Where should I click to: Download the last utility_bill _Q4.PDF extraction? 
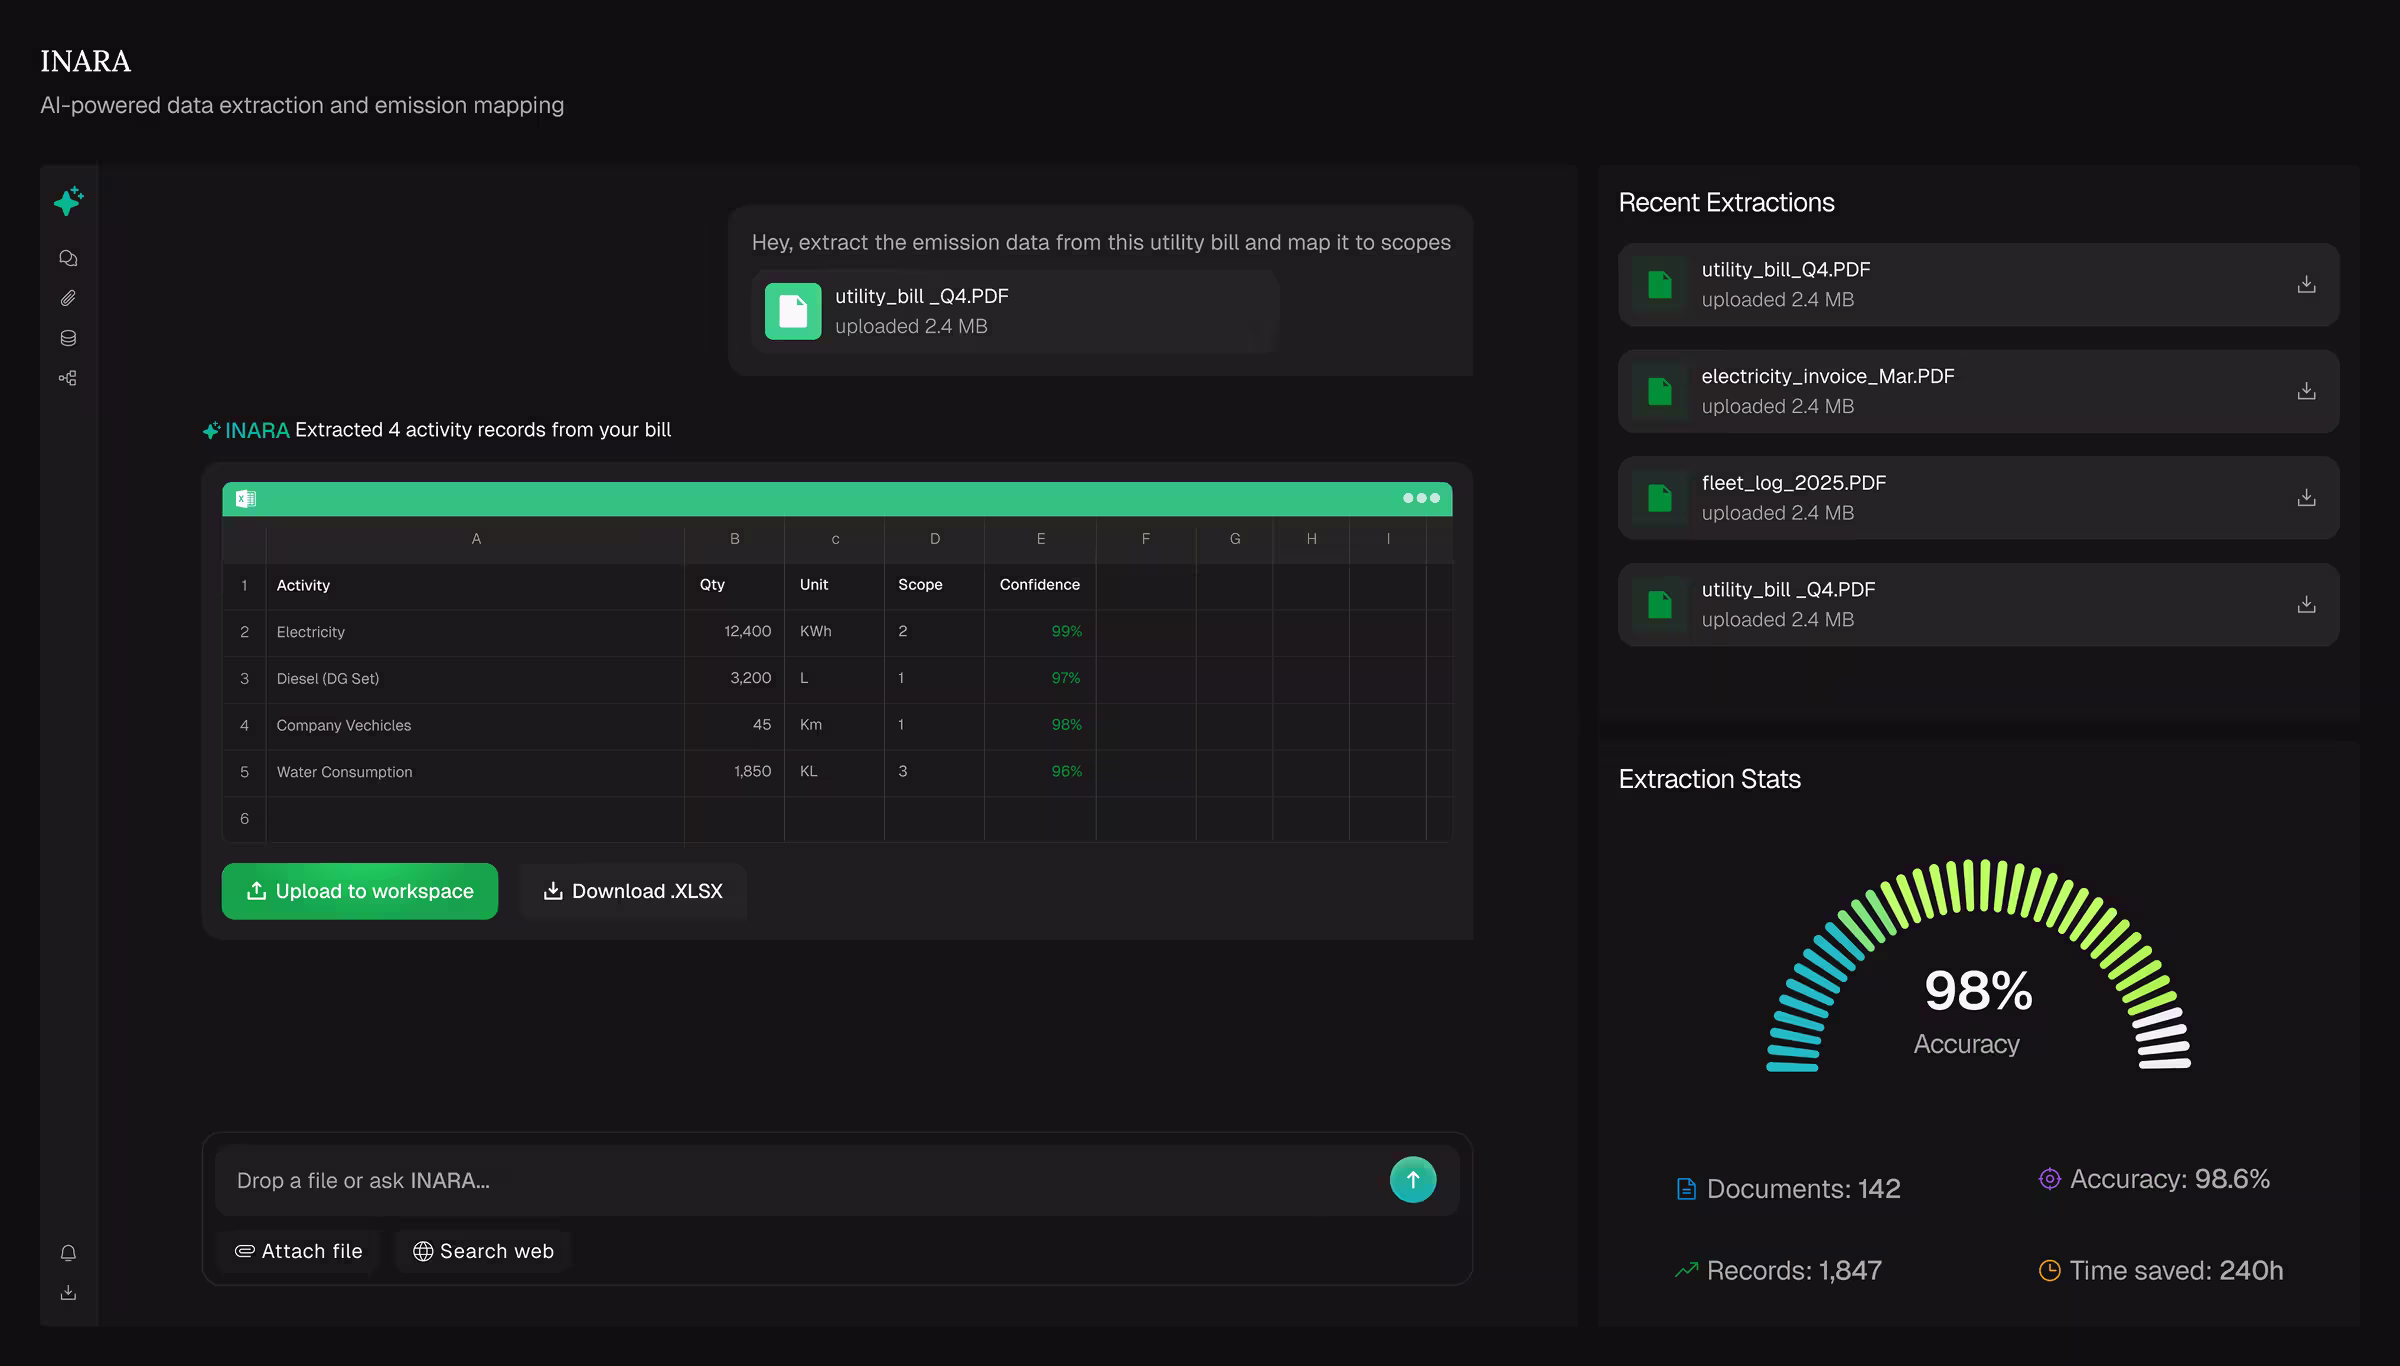(x=2306, y=604)
